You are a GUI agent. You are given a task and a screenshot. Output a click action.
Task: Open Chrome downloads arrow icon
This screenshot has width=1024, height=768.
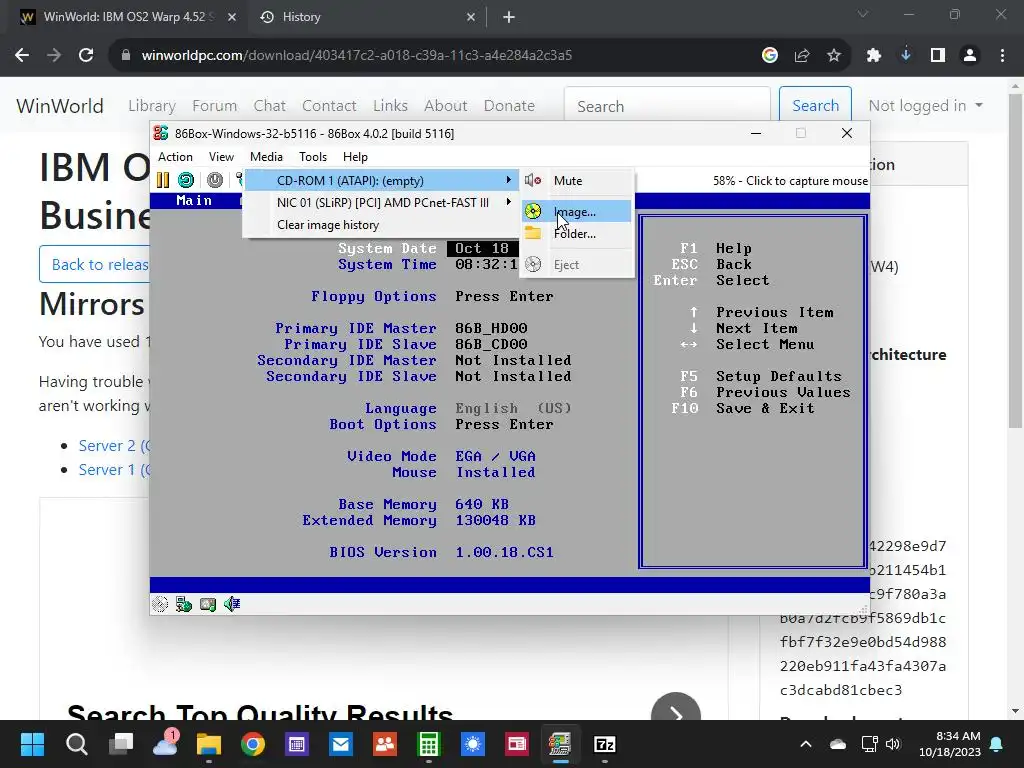pyautogui.click(x=906, y=55)
